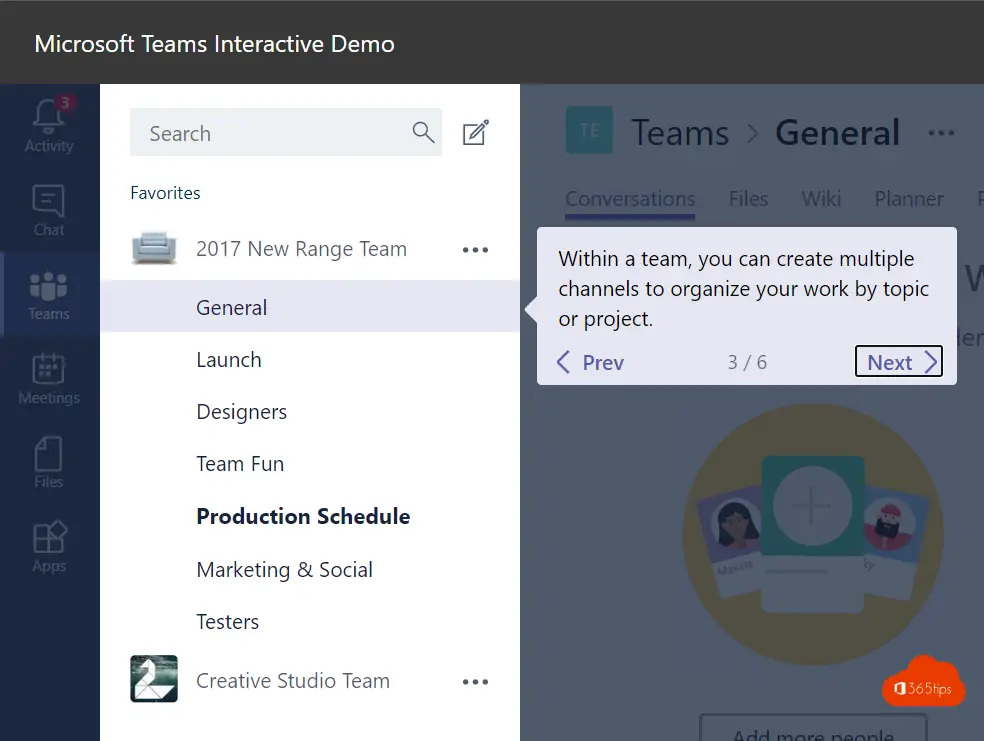Switch to the Planner tab

click(x=909, y=199)
